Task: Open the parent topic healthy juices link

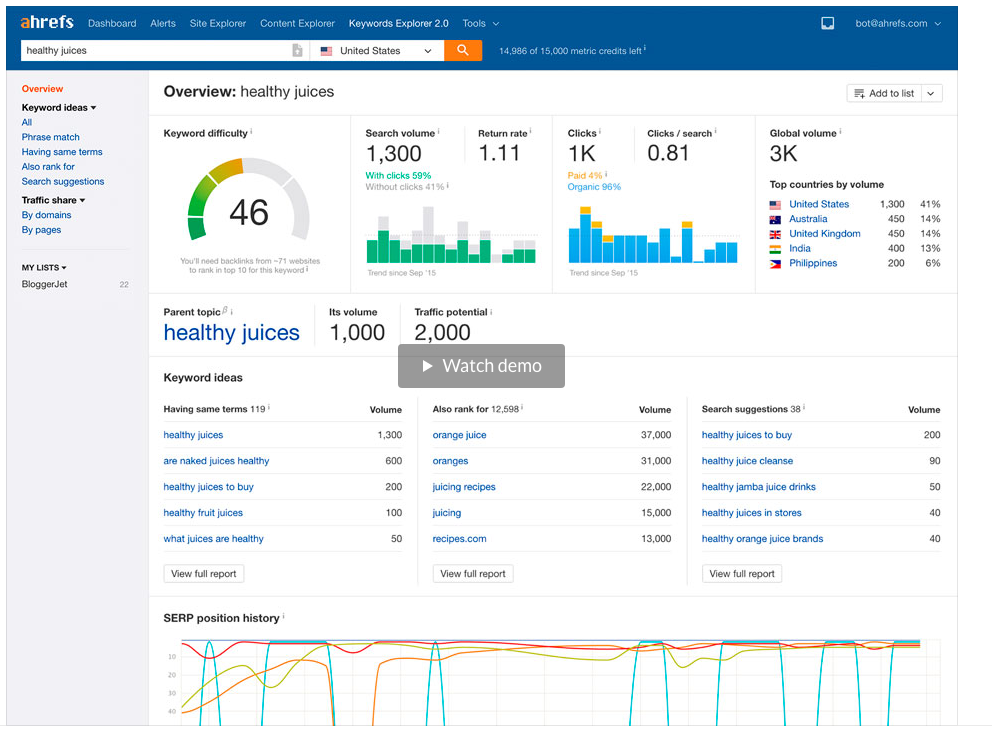Action: pos(232,333)
